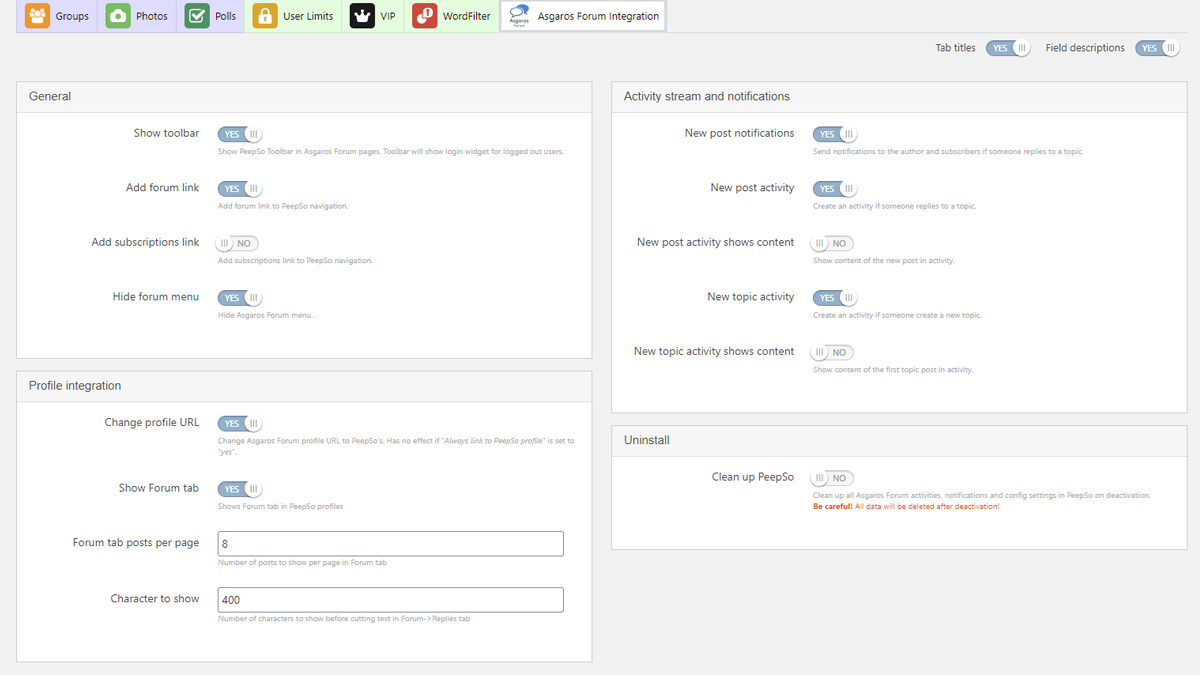Click the 'Be careful!' warning text
The image size is (1200, 675).
[833, 507]
